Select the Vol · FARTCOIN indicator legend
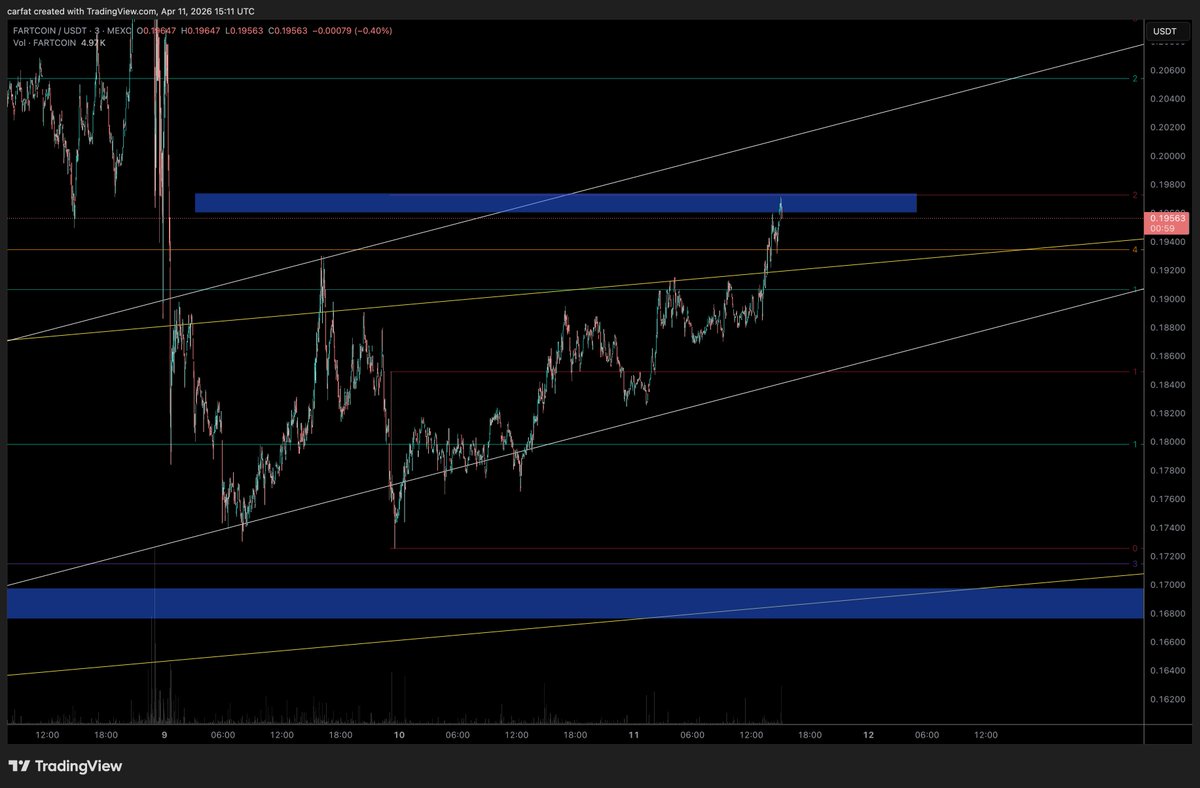Image resolution: width=1200 pixels, height=788 pixels. [x=43, y=44]
